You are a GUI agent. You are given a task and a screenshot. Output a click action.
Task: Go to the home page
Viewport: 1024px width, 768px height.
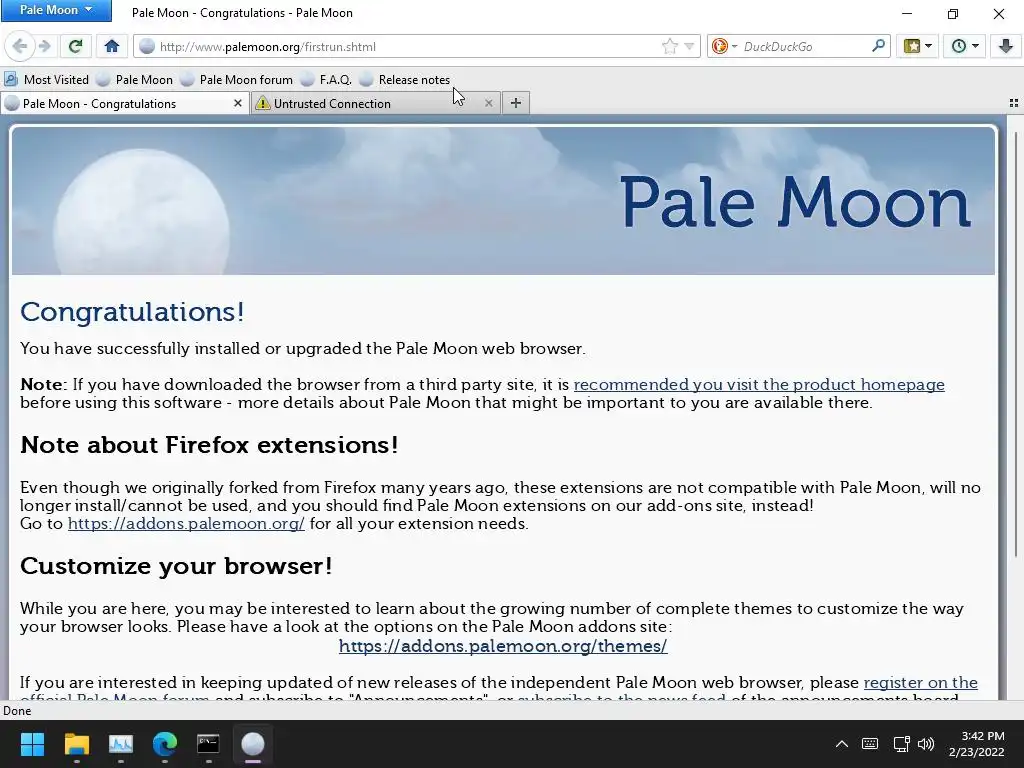click(x=112, y=46)
